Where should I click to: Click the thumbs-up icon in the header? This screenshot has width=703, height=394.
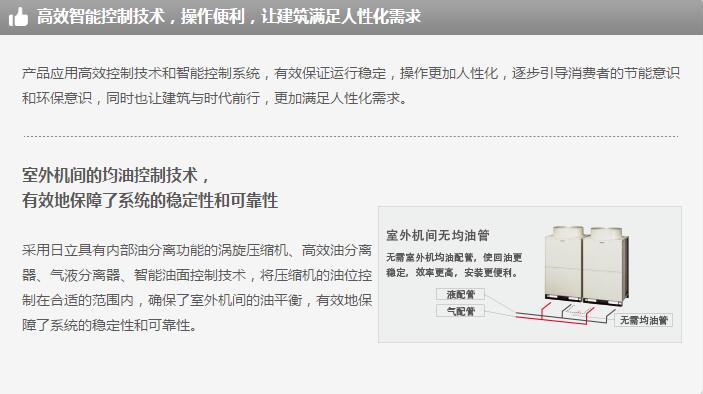tap(18, 17)
